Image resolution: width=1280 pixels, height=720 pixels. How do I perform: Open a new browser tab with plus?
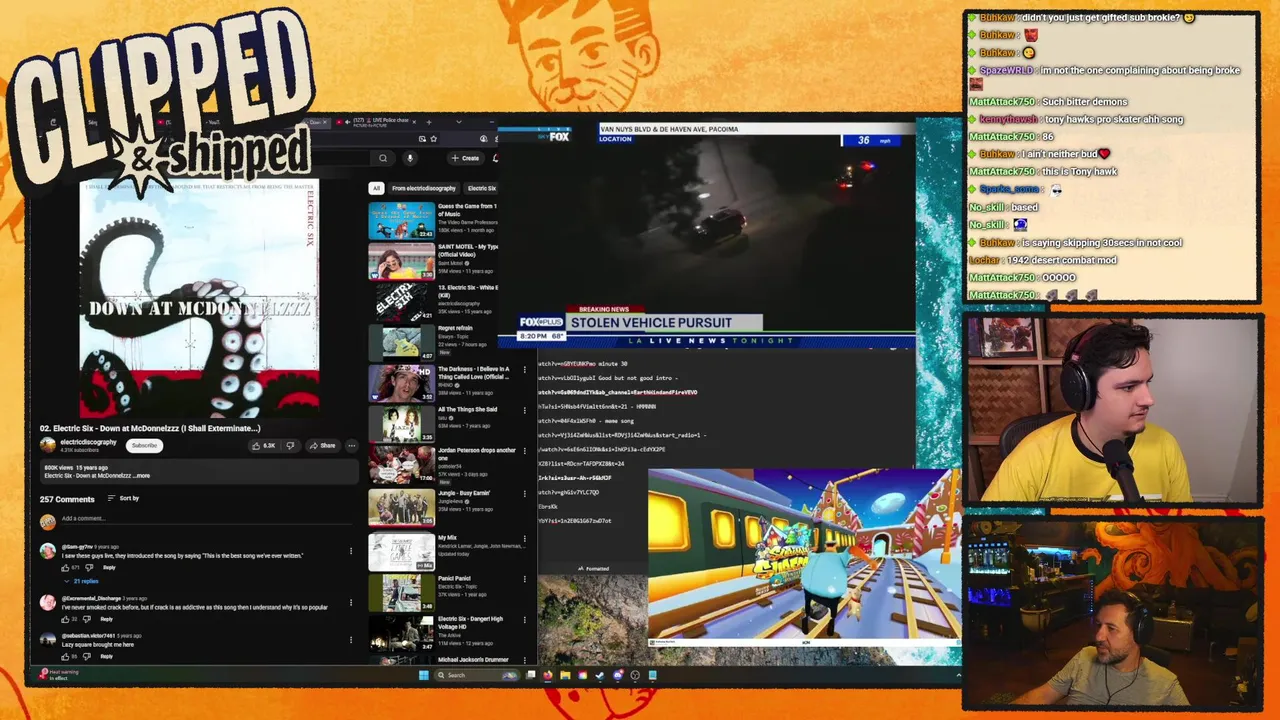point(428,122)
